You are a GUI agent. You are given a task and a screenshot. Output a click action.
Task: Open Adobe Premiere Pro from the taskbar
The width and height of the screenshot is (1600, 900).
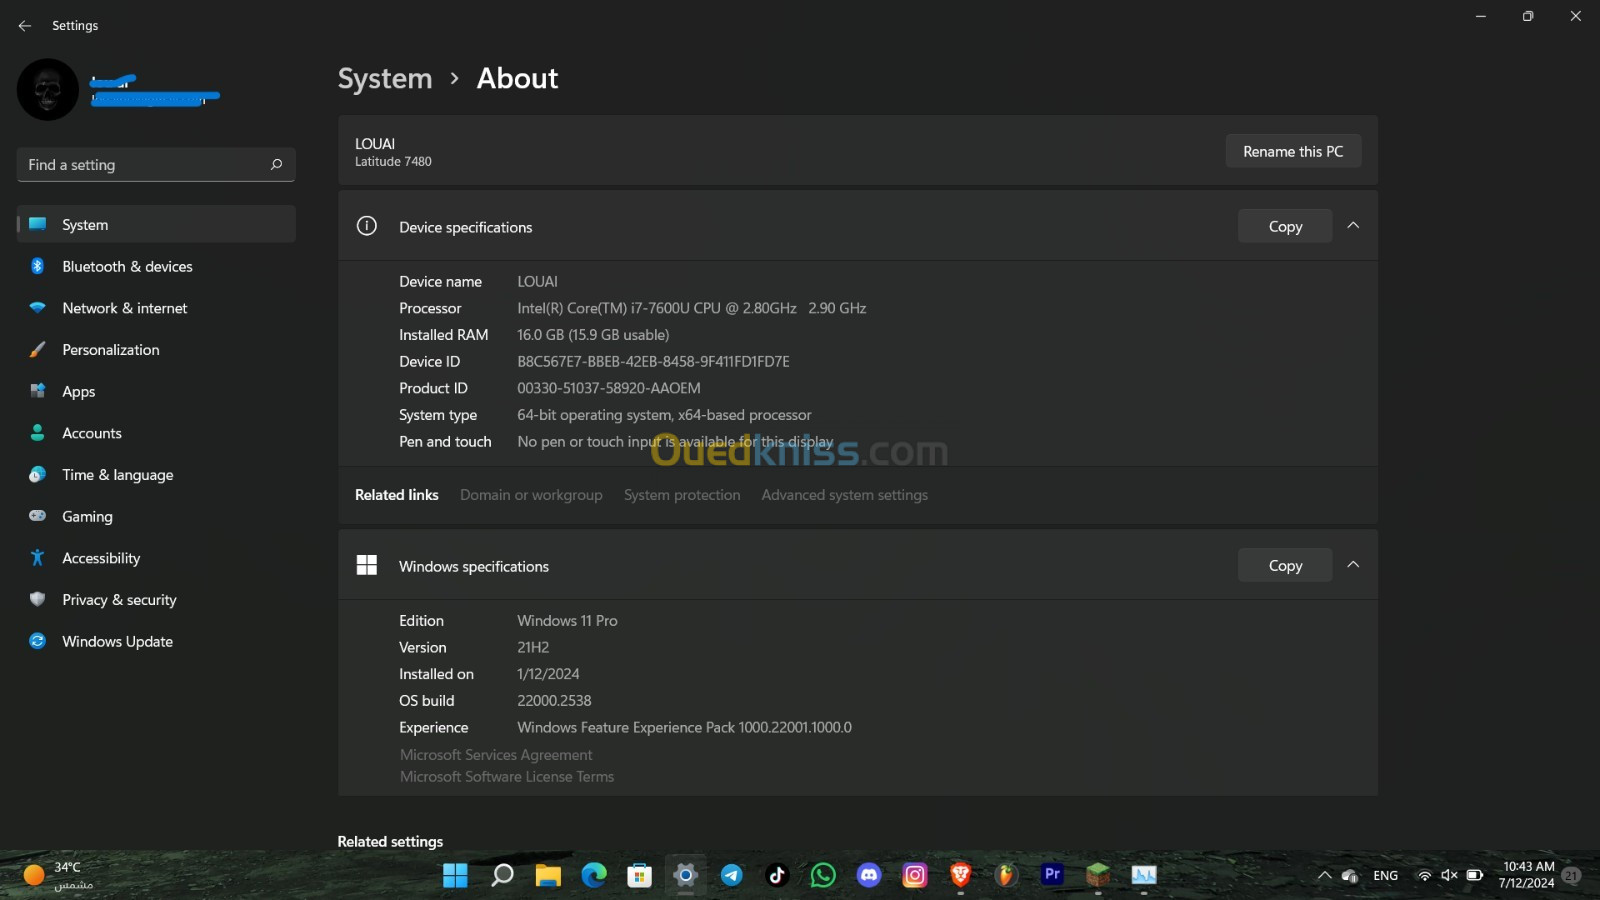(x=1052, y=875)
